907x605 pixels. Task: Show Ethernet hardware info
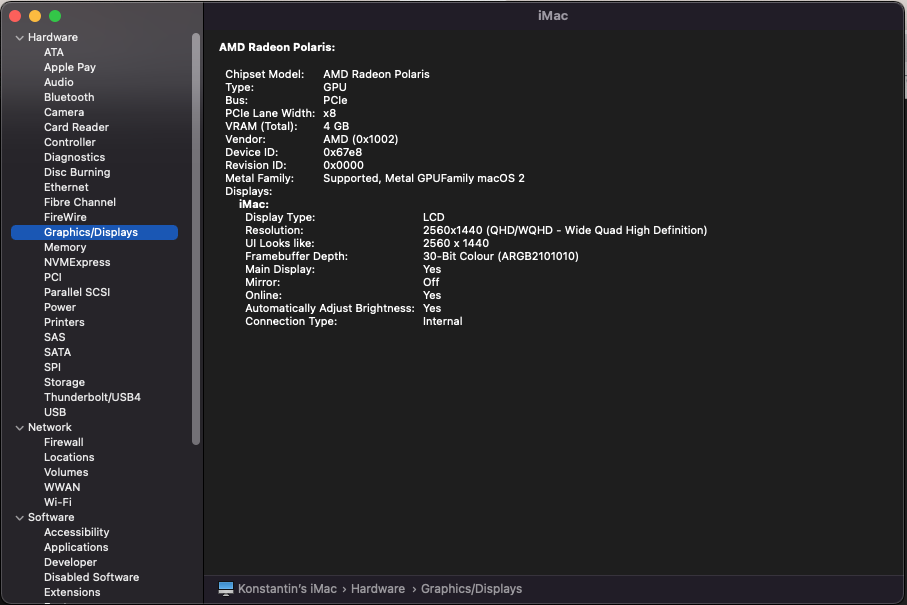click(x=66, y=187)
